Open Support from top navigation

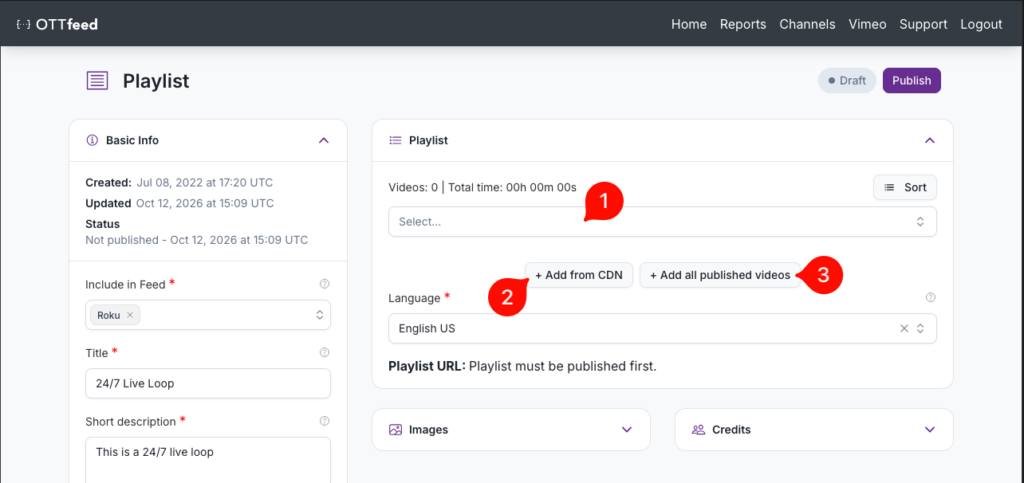[x=923, y=24]
